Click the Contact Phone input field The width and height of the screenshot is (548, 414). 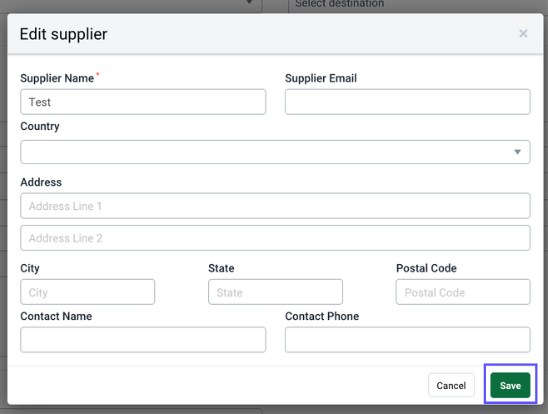(x=408, y=340)
